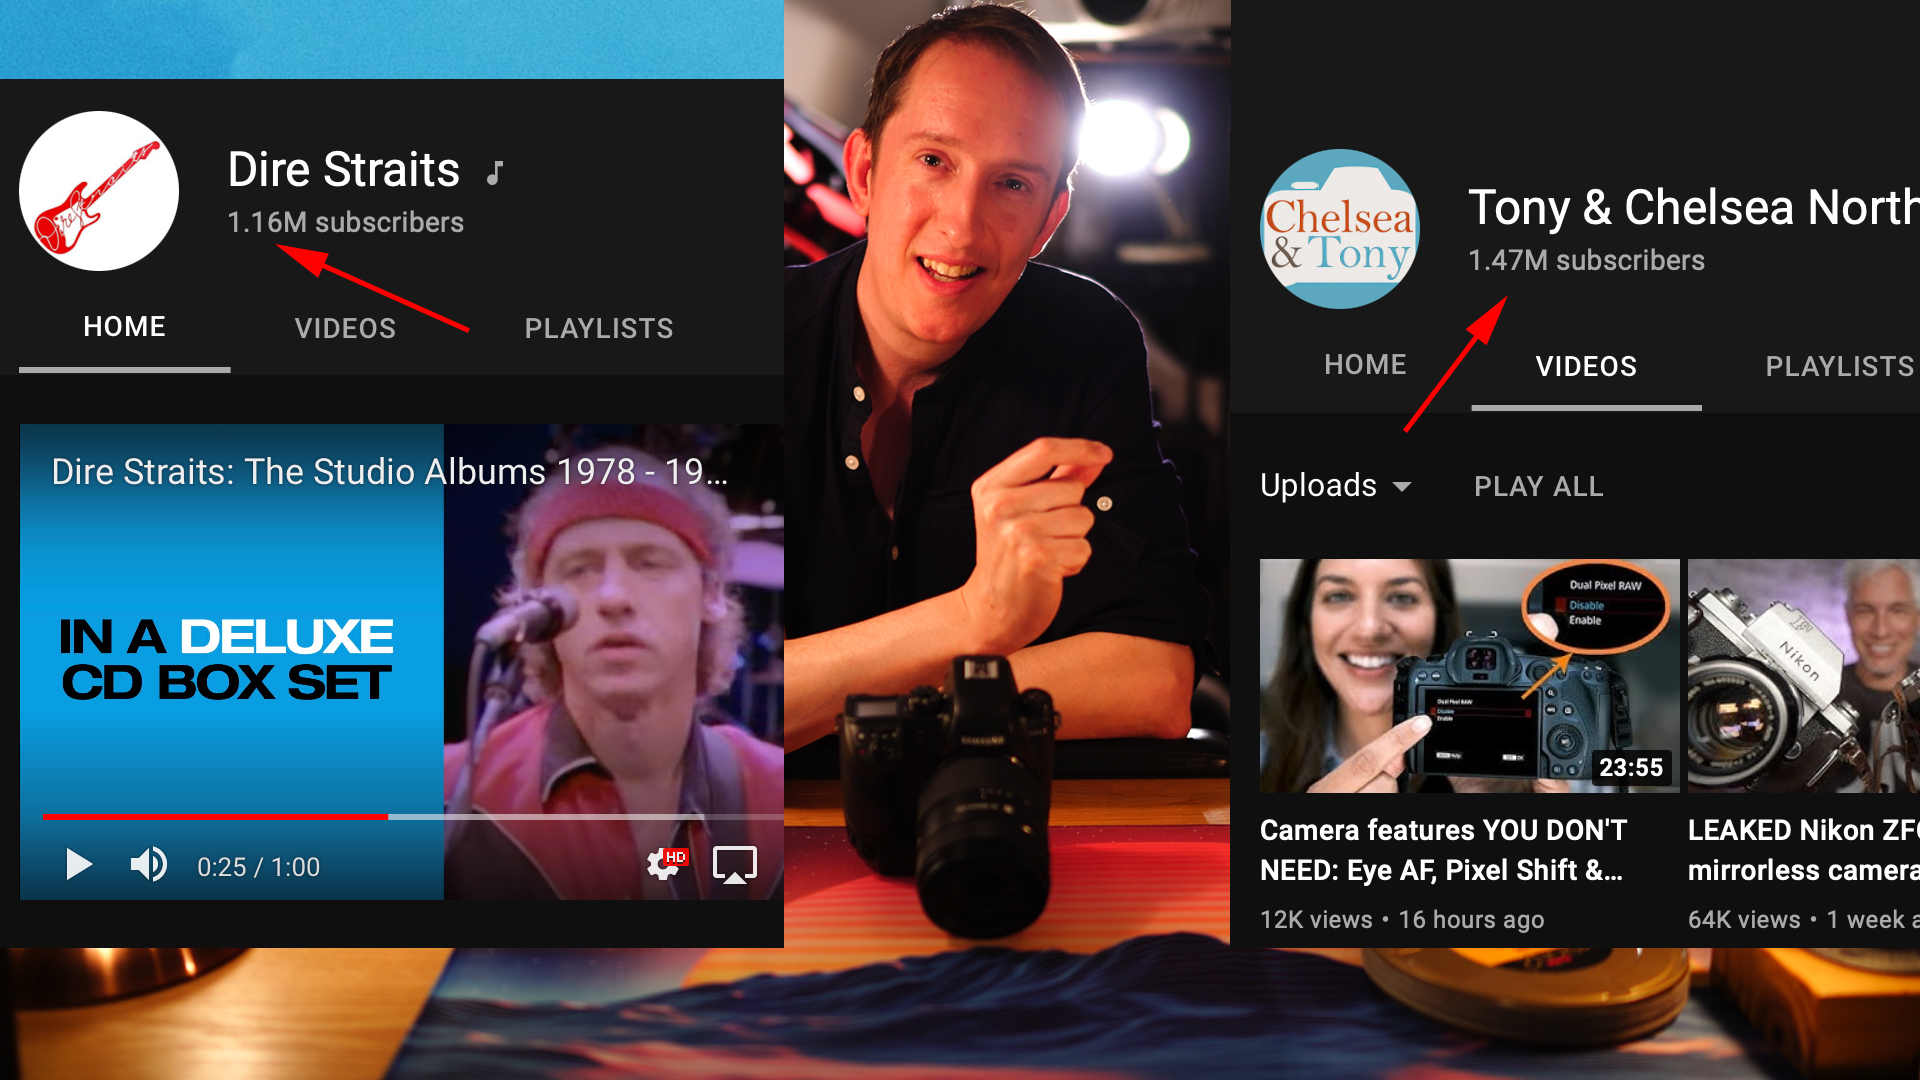Open the LEAKED Nikon video thumbnail
Image resolution: width=1920 pixels, height=1080 pixels.
point(1804,676)
